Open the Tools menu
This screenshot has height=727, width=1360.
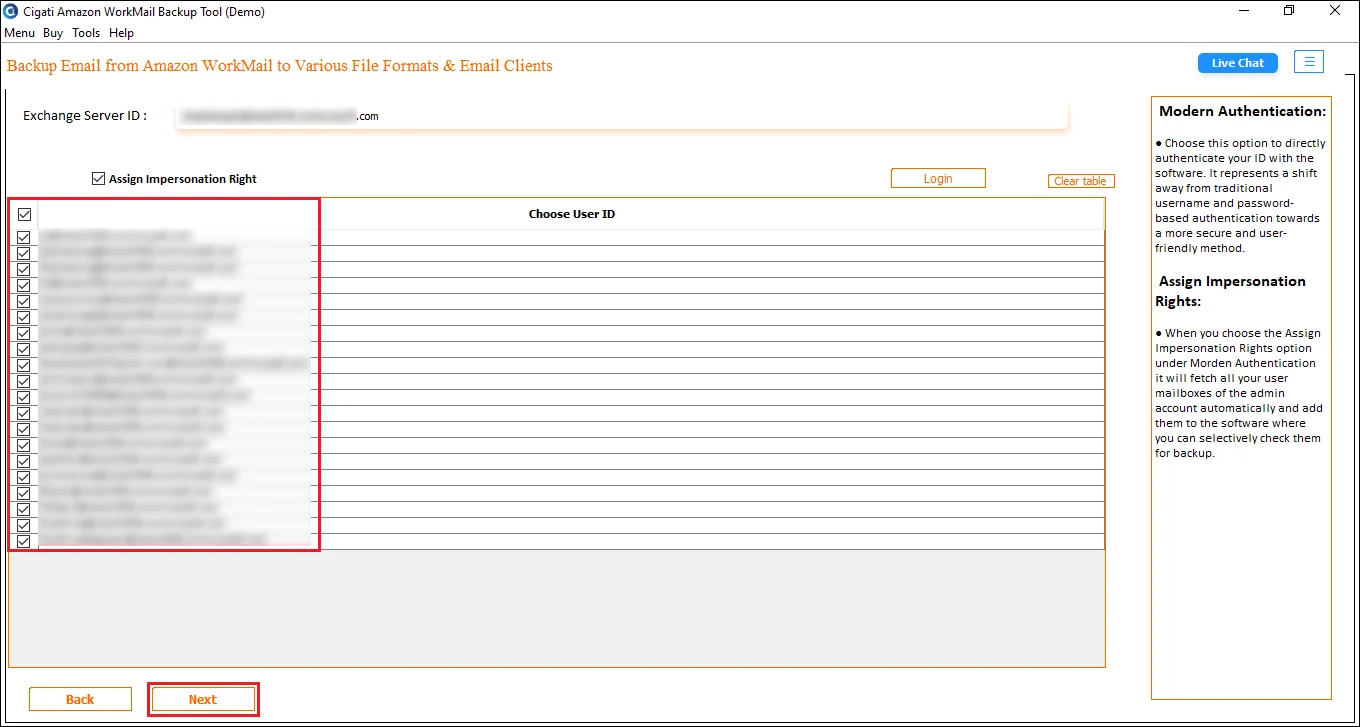(86, 33)
